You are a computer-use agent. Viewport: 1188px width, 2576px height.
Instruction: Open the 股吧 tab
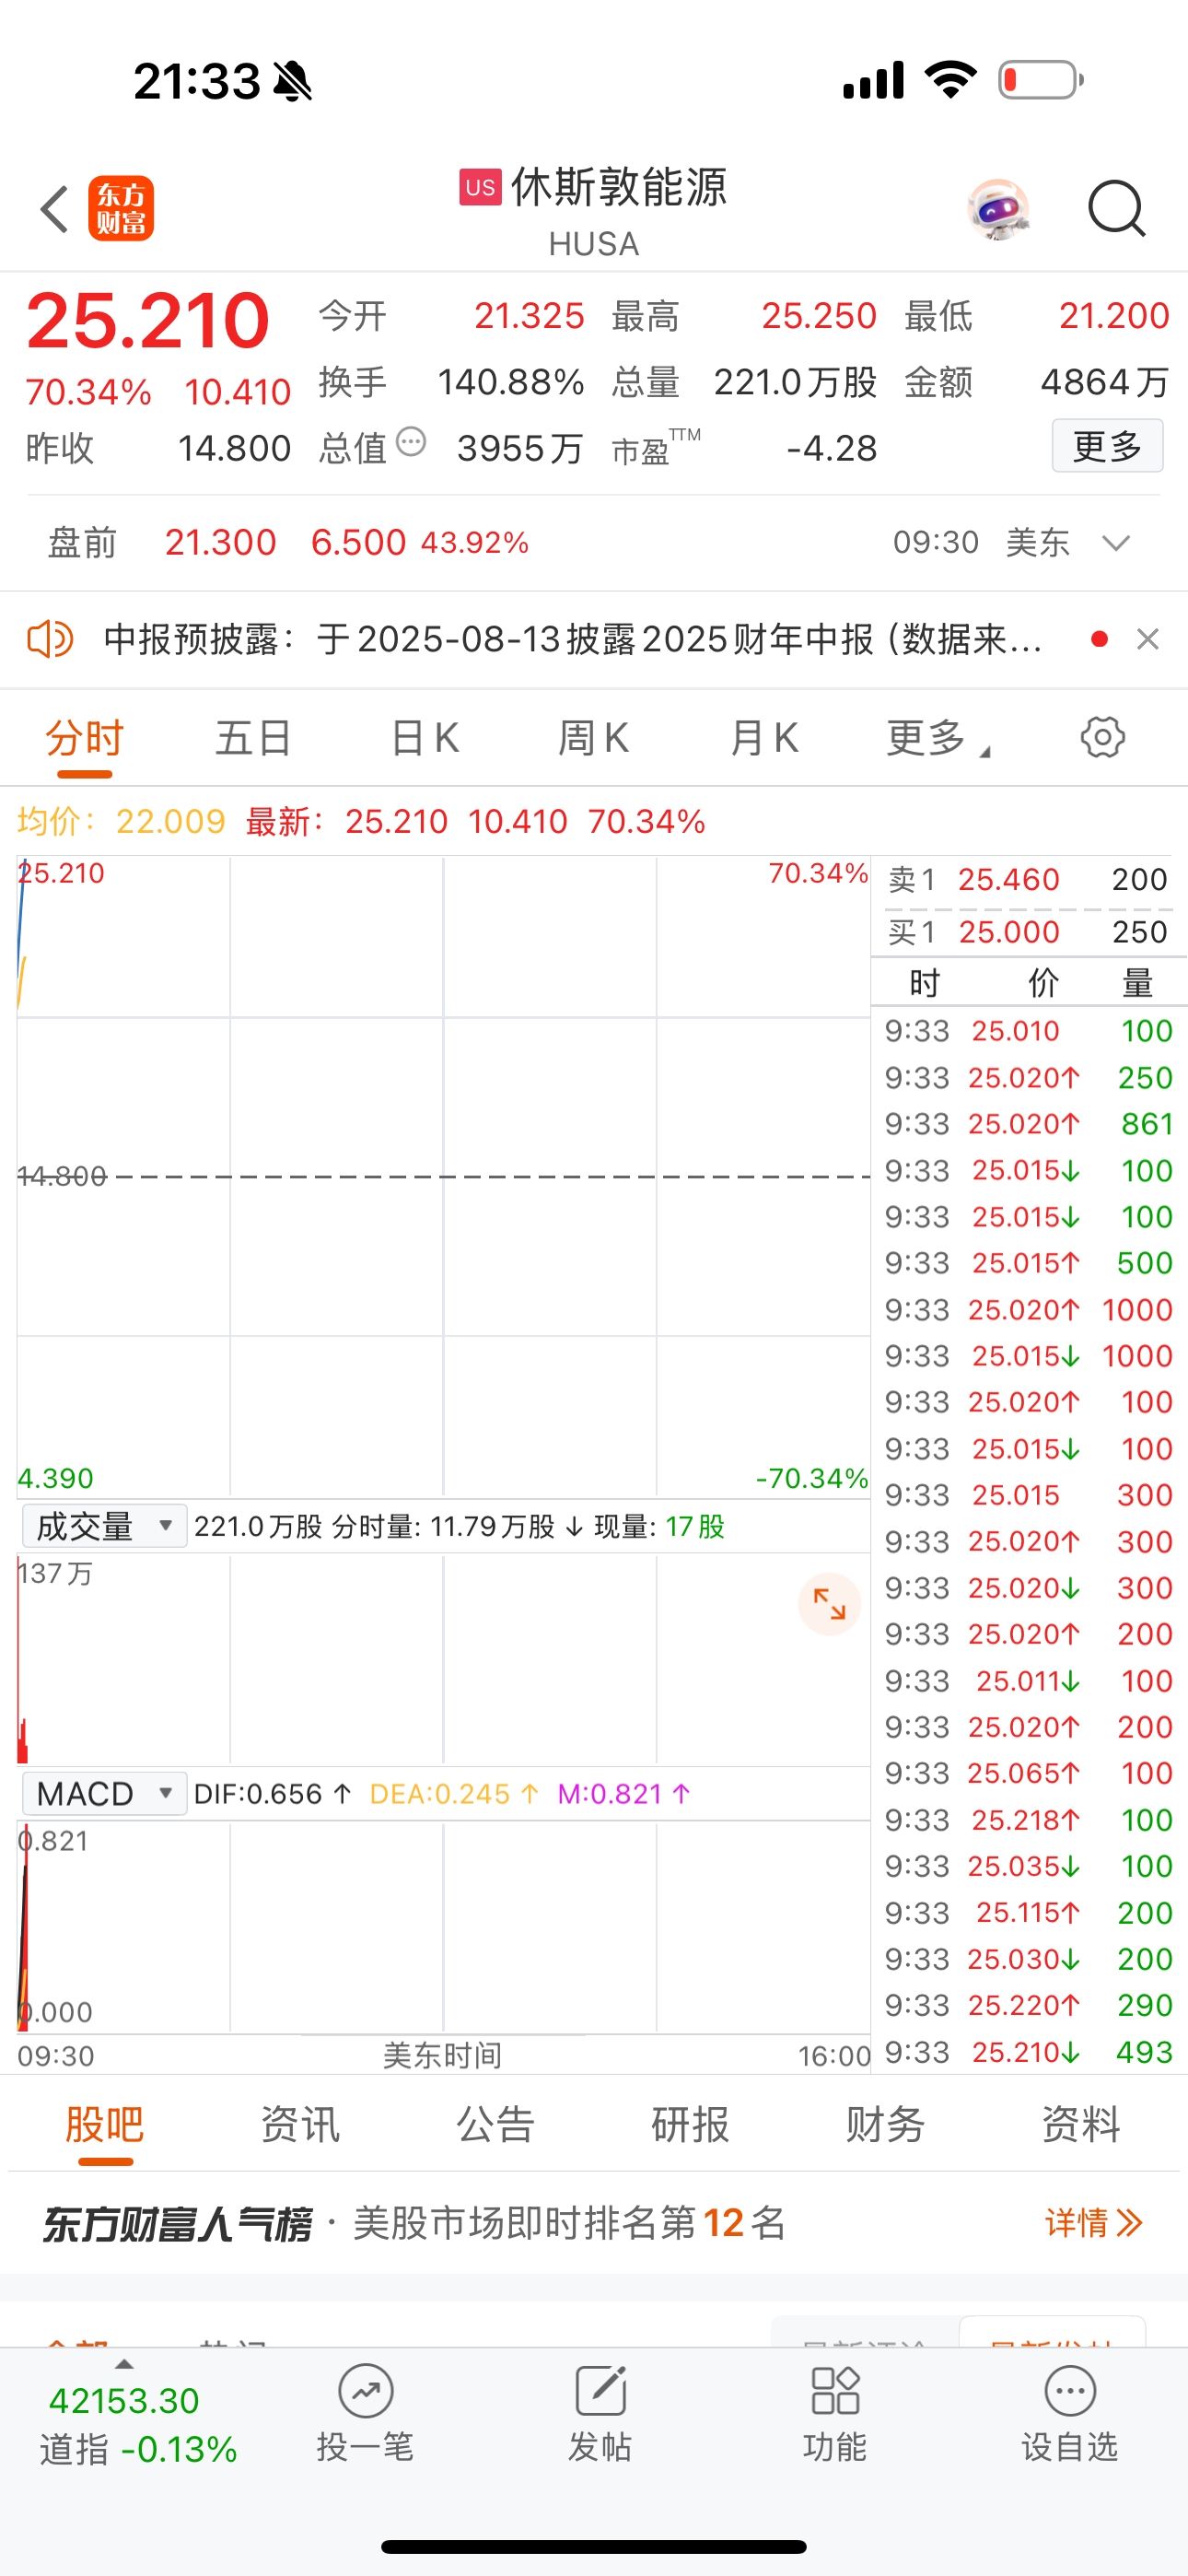click(105, 2124)
